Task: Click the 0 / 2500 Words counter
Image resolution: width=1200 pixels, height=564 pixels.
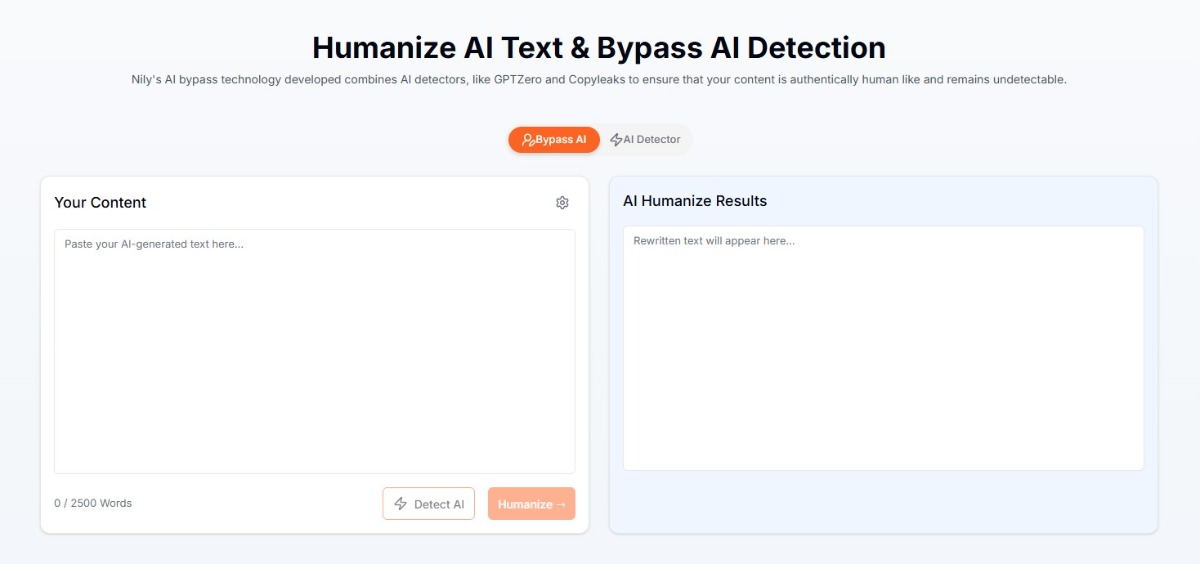Action: [93, 503]
